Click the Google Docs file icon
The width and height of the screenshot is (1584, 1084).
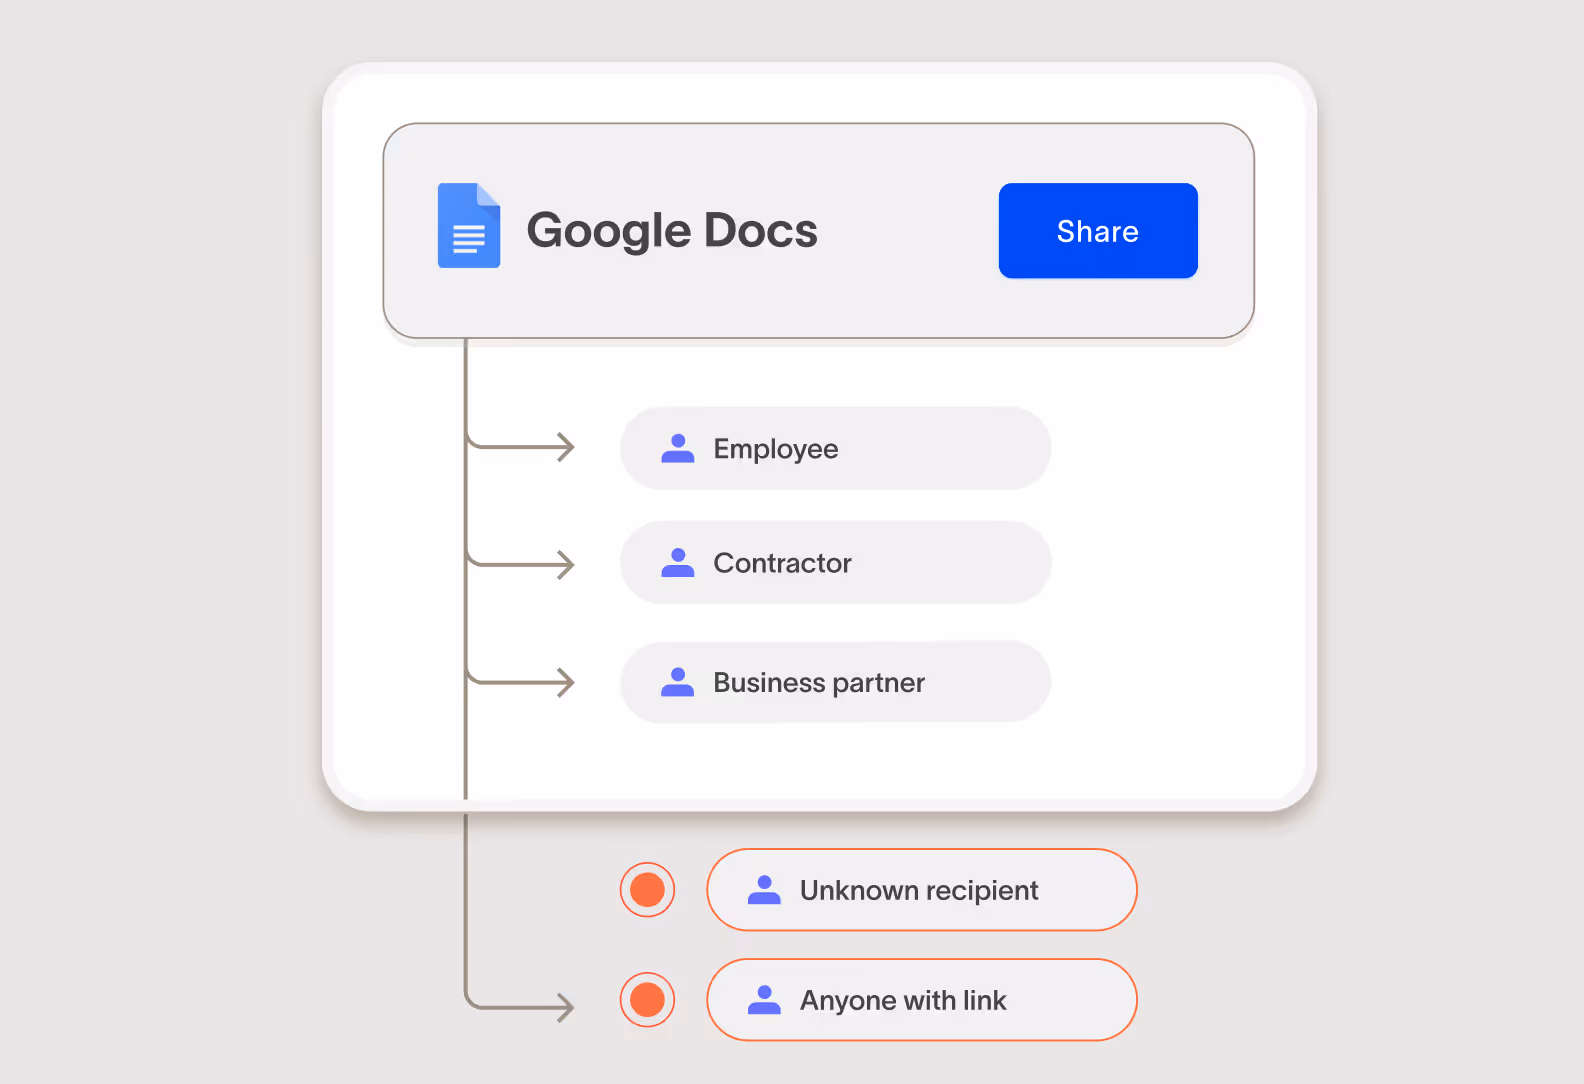(x=469, y=225)
